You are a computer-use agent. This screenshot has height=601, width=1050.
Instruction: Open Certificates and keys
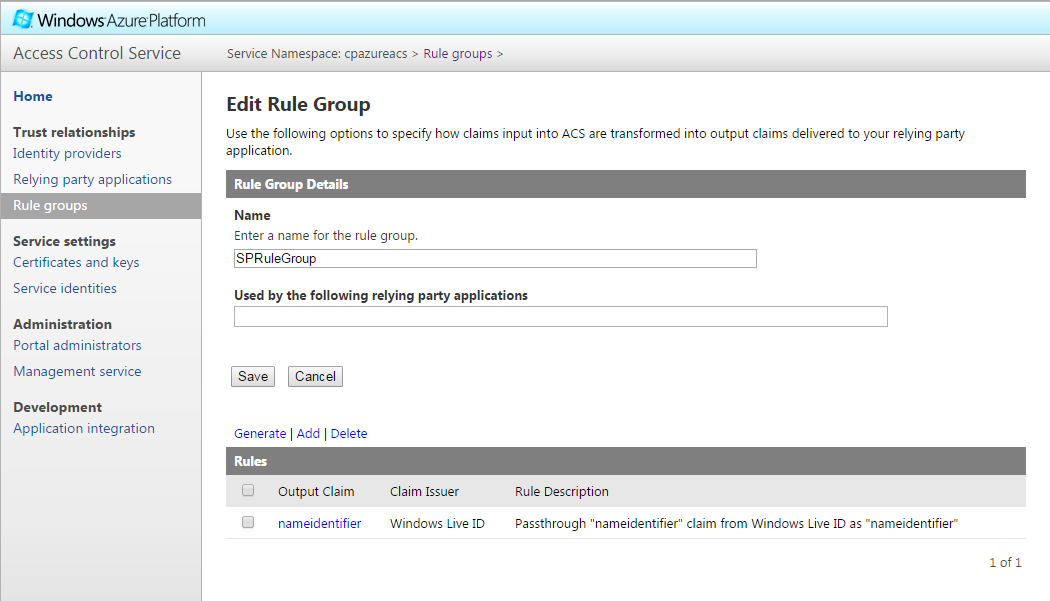click(x=76, y=263)
